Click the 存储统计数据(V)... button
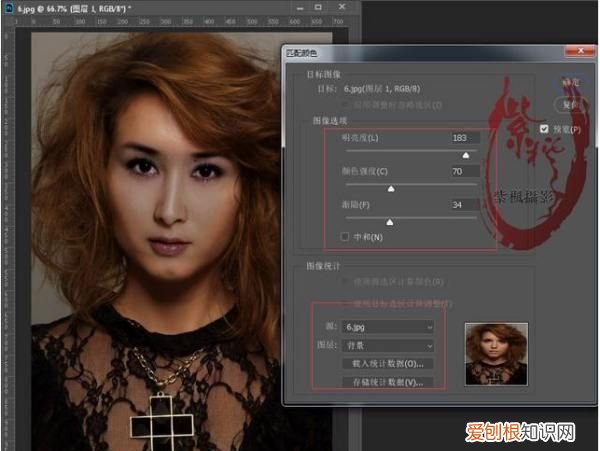 (x=388, y=382)
